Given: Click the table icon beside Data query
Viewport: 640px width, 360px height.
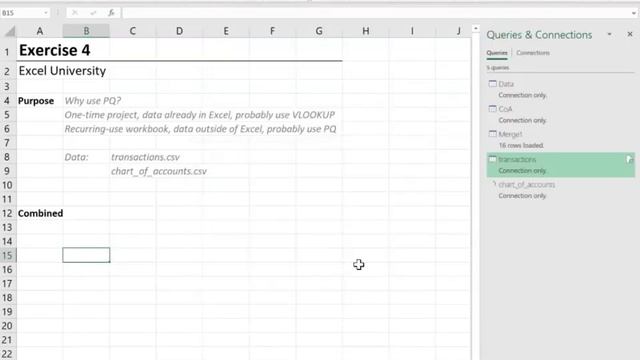Looking at the screenshot, I should coord(493,84).
